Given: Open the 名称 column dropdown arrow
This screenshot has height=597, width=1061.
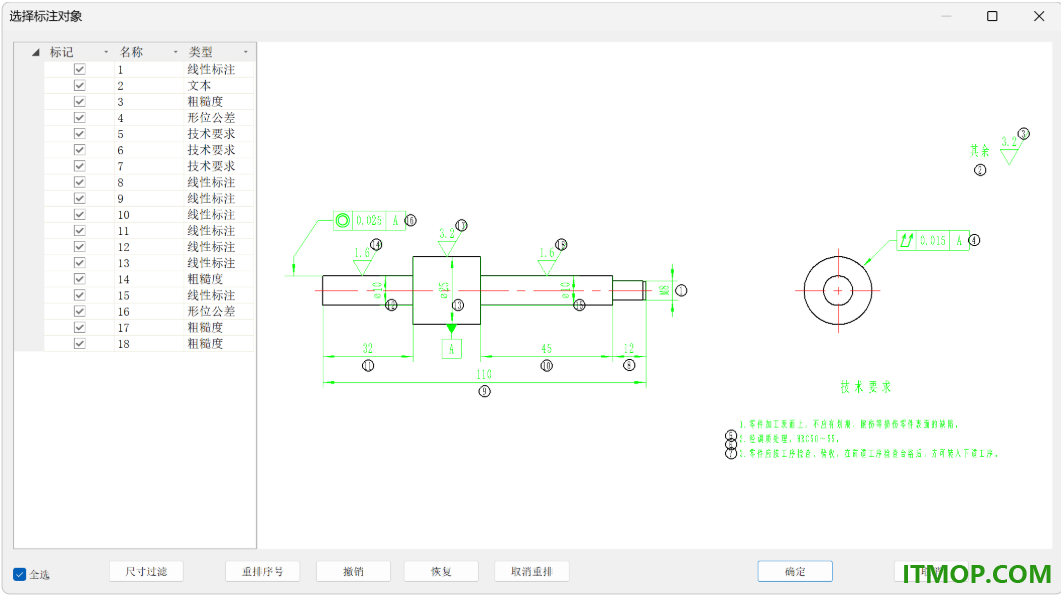Looking at the screenshot, I should point(175,52).
